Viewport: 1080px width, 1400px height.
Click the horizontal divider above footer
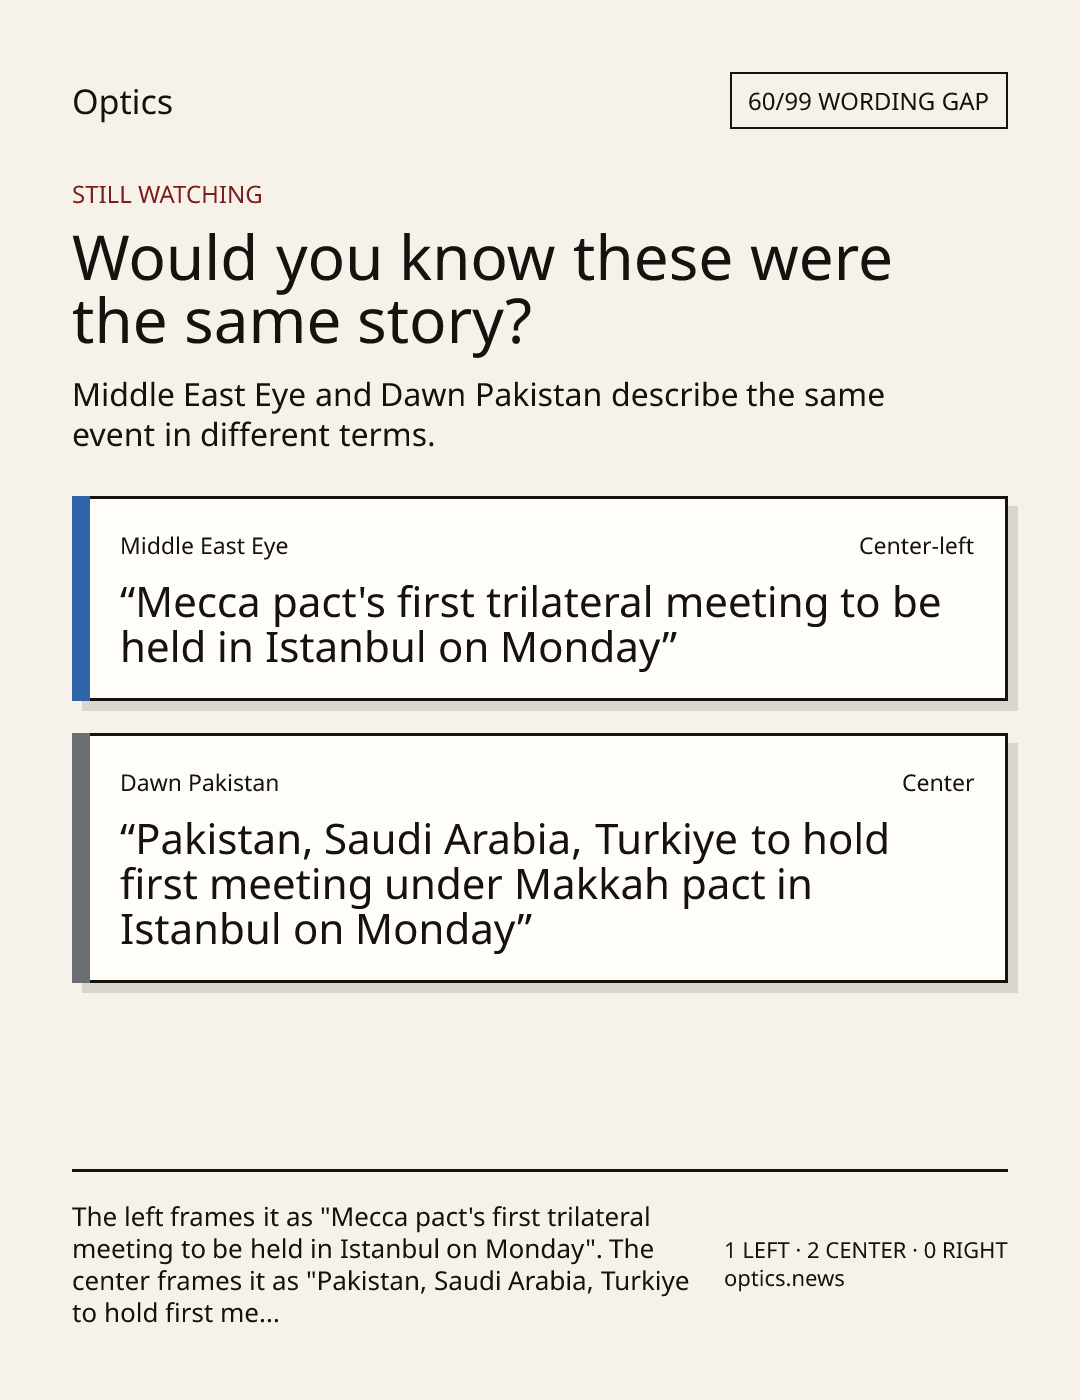[540, 1170]
